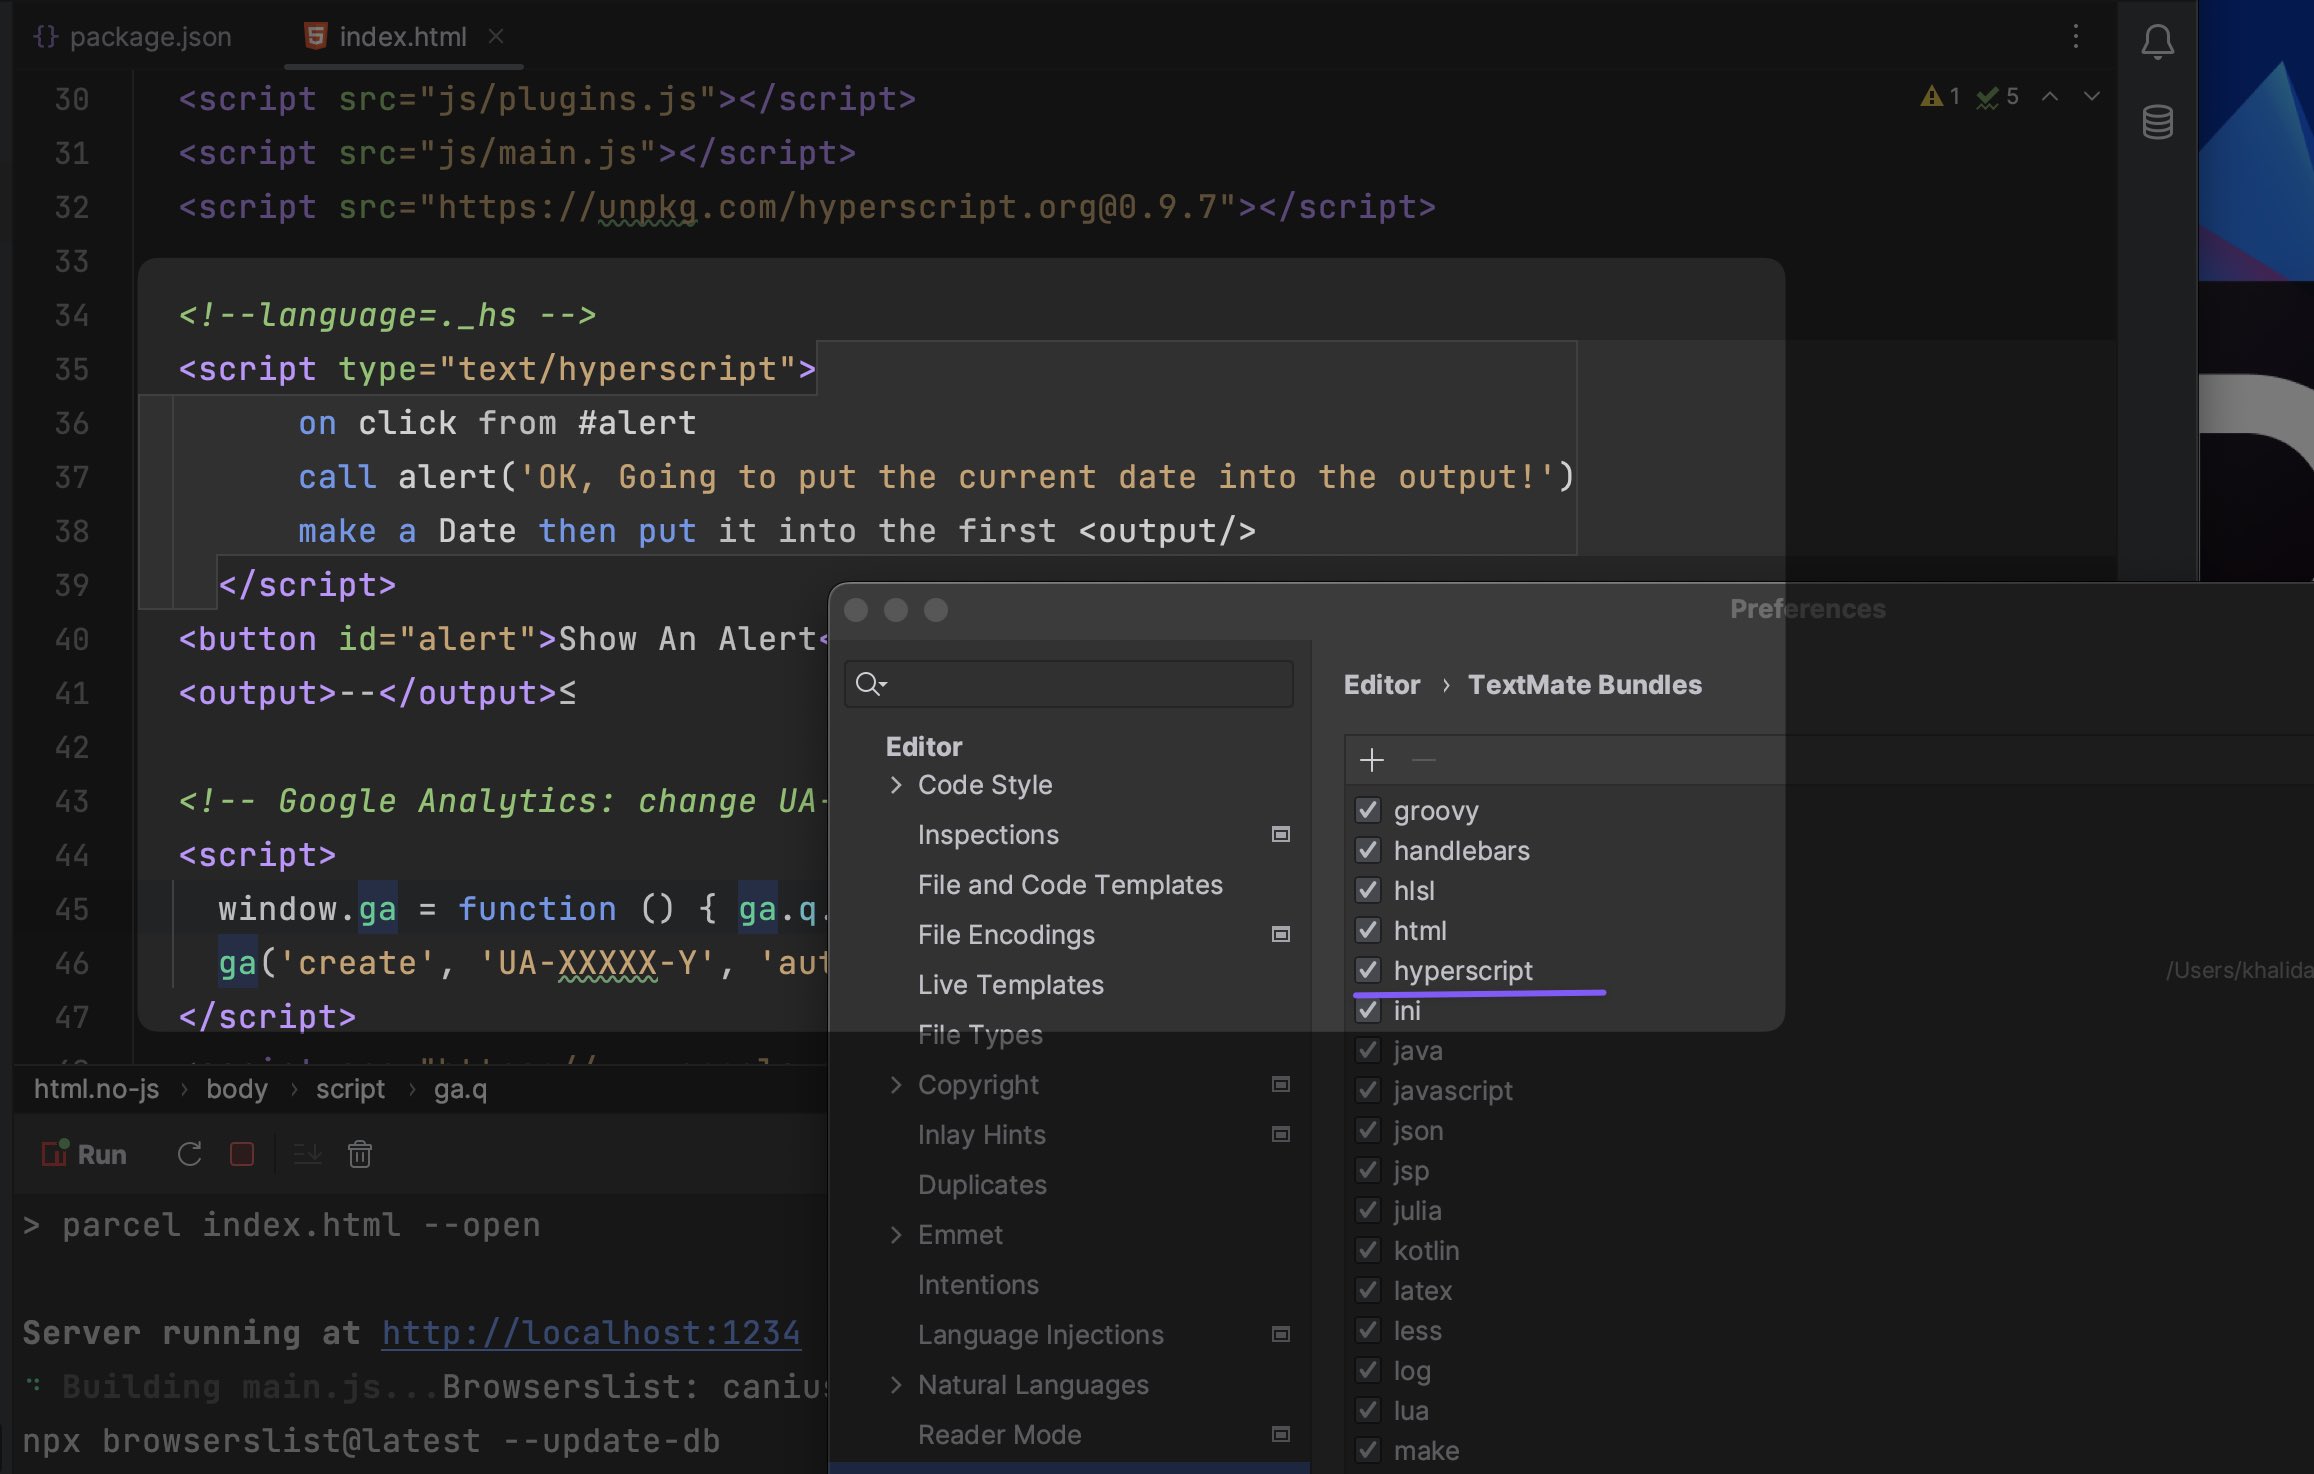
Task: Click project-level icon next to Reader Mode
Action: (1280, 1434)
